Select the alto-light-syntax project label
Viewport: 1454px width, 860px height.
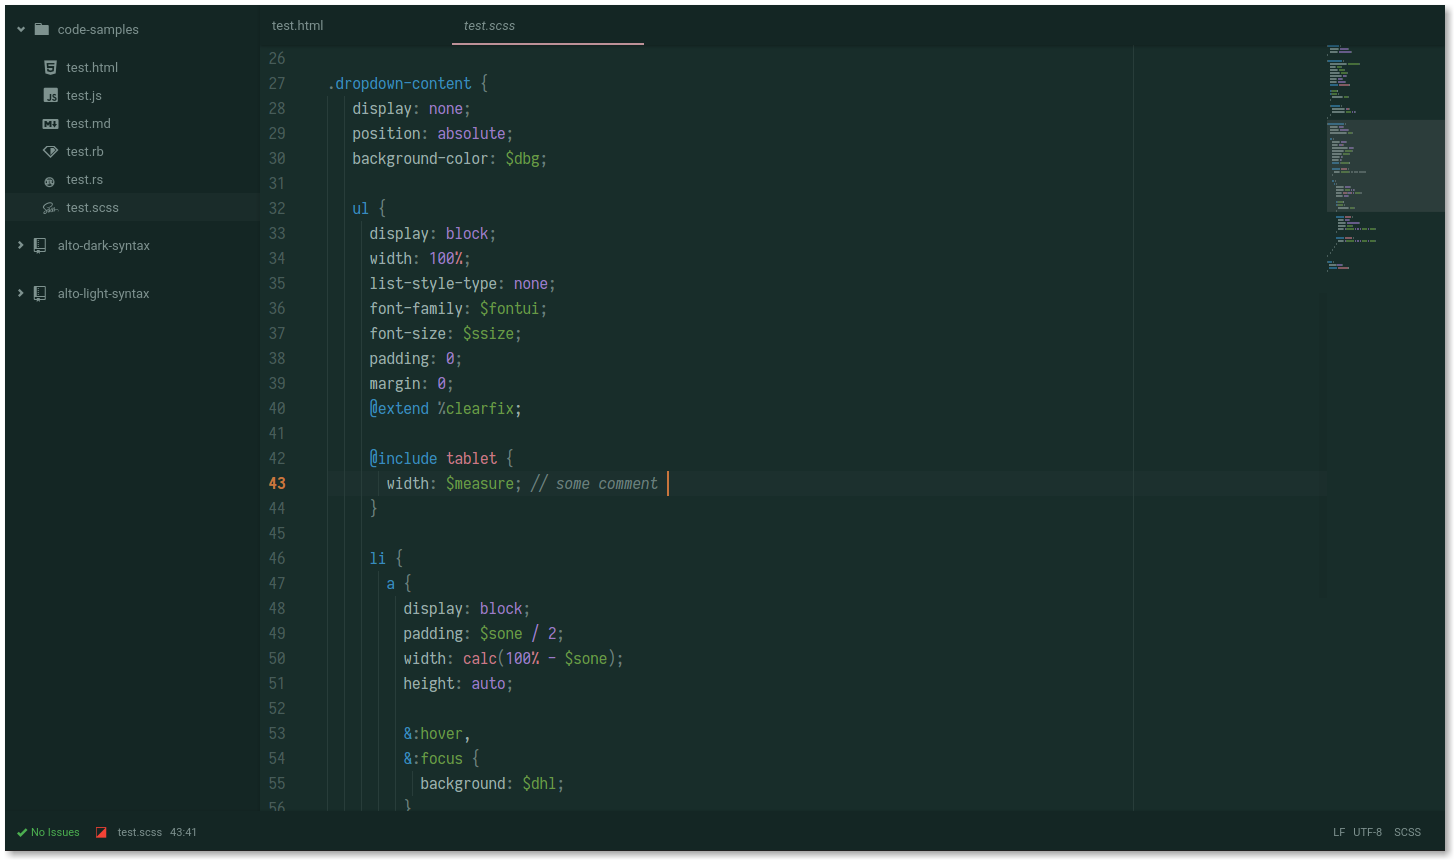pyautogui.click(x=103, y=293)
